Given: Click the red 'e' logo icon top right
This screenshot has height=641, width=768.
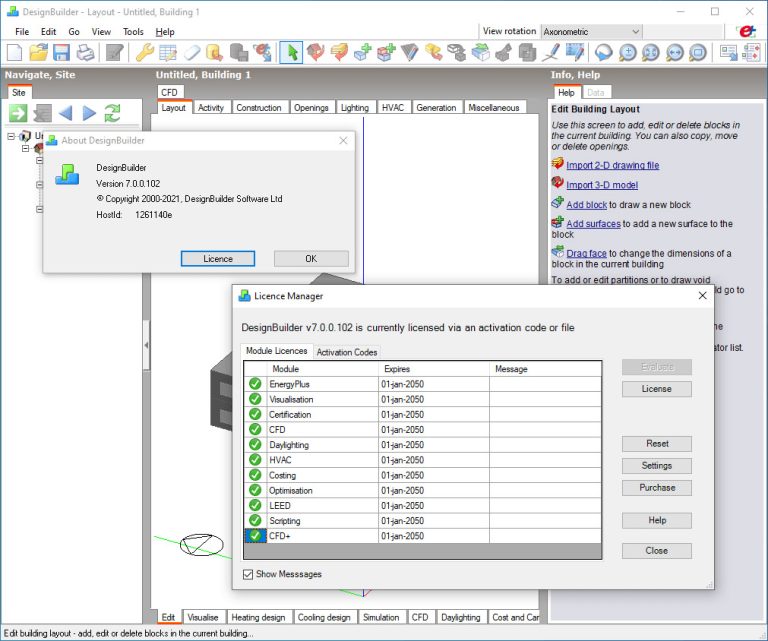Looking at the screenshot, I should pos(747,31).
